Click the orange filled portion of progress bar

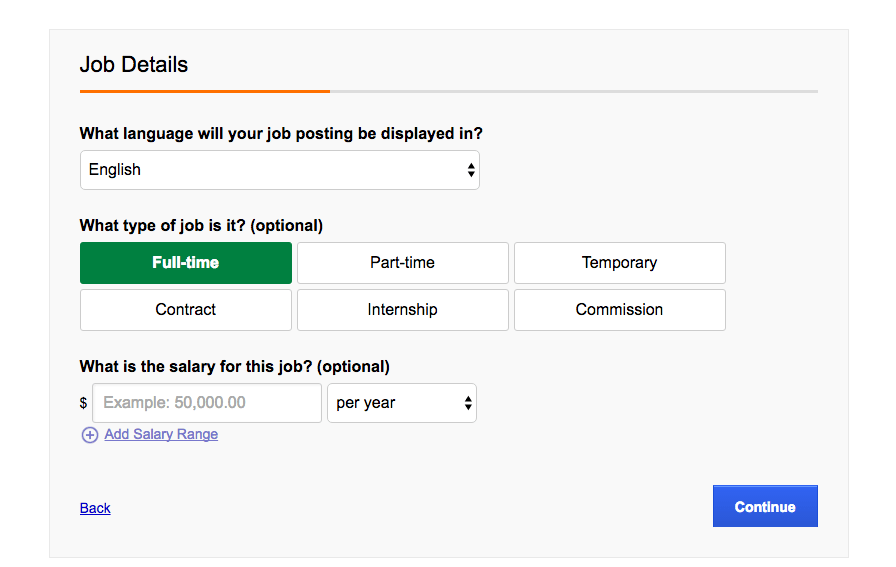click(x=205, y=91)
